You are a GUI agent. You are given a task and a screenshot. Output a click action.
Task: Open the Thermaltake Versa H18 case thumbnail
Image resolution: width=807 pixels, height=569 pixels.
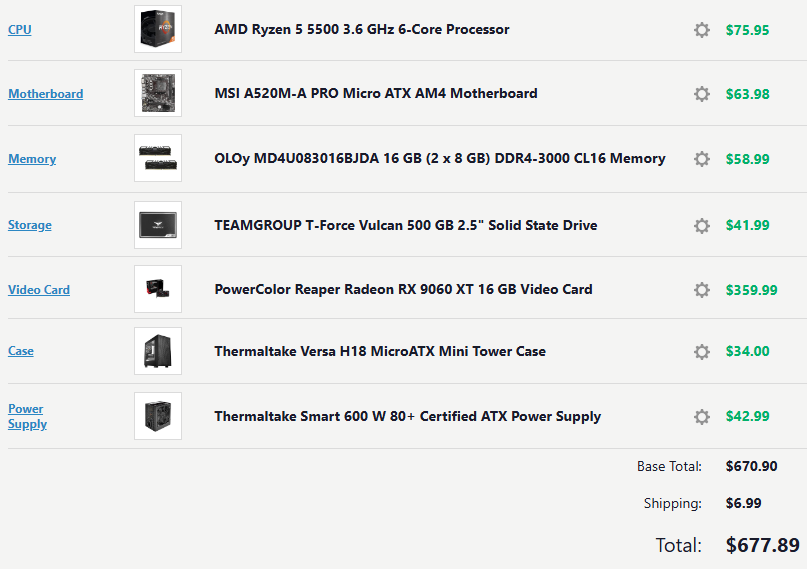158,351
